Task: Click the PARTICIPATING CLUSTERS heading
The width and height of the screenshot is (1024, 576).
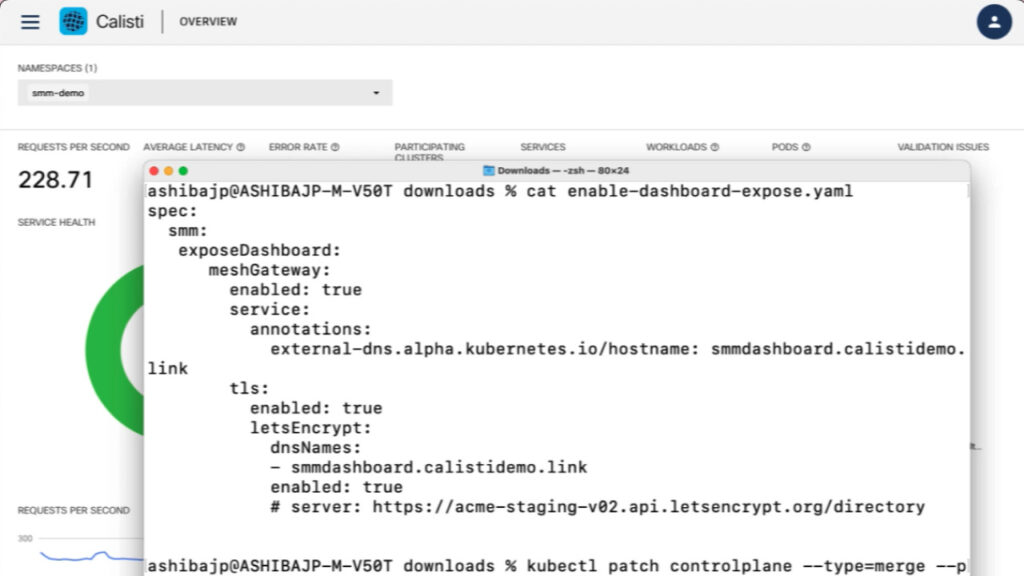Action: 429,152
